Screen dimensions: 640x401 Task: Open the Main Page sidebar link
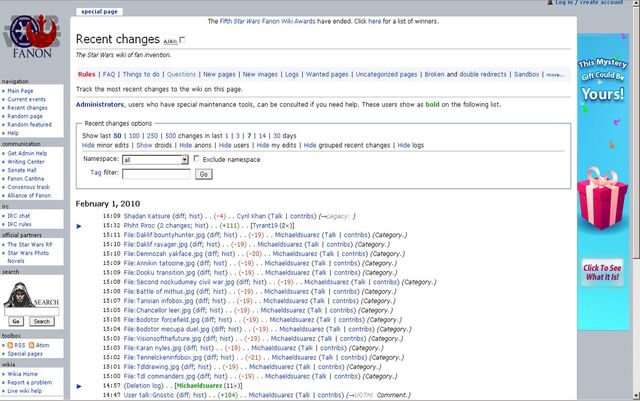pyautogui.click(x=20, y=91)
